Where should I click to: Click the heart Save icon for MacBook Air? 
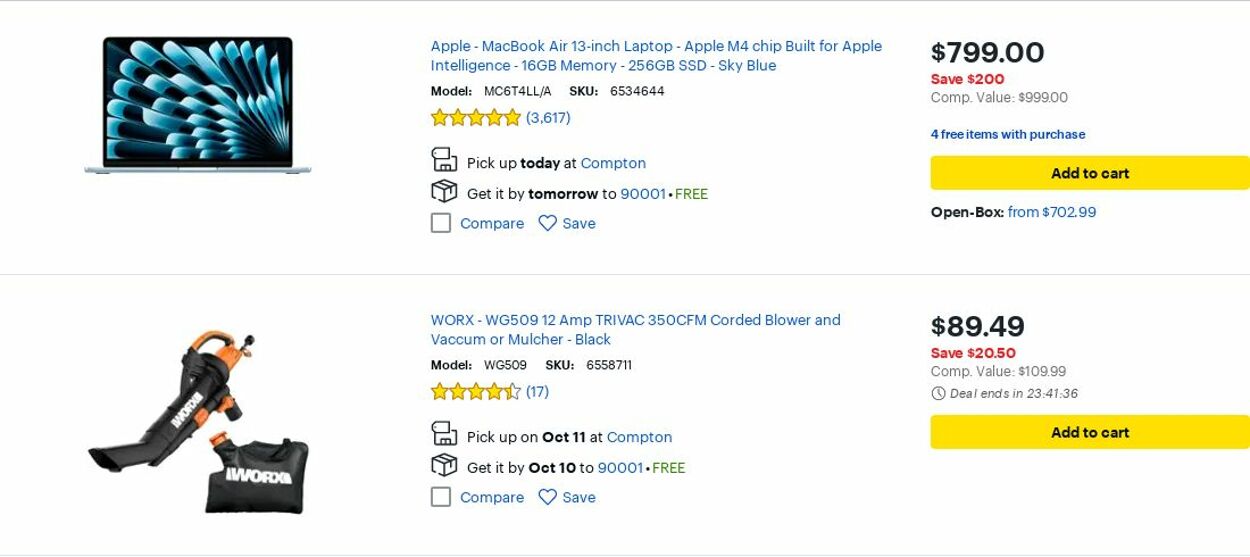pos(547,223)
